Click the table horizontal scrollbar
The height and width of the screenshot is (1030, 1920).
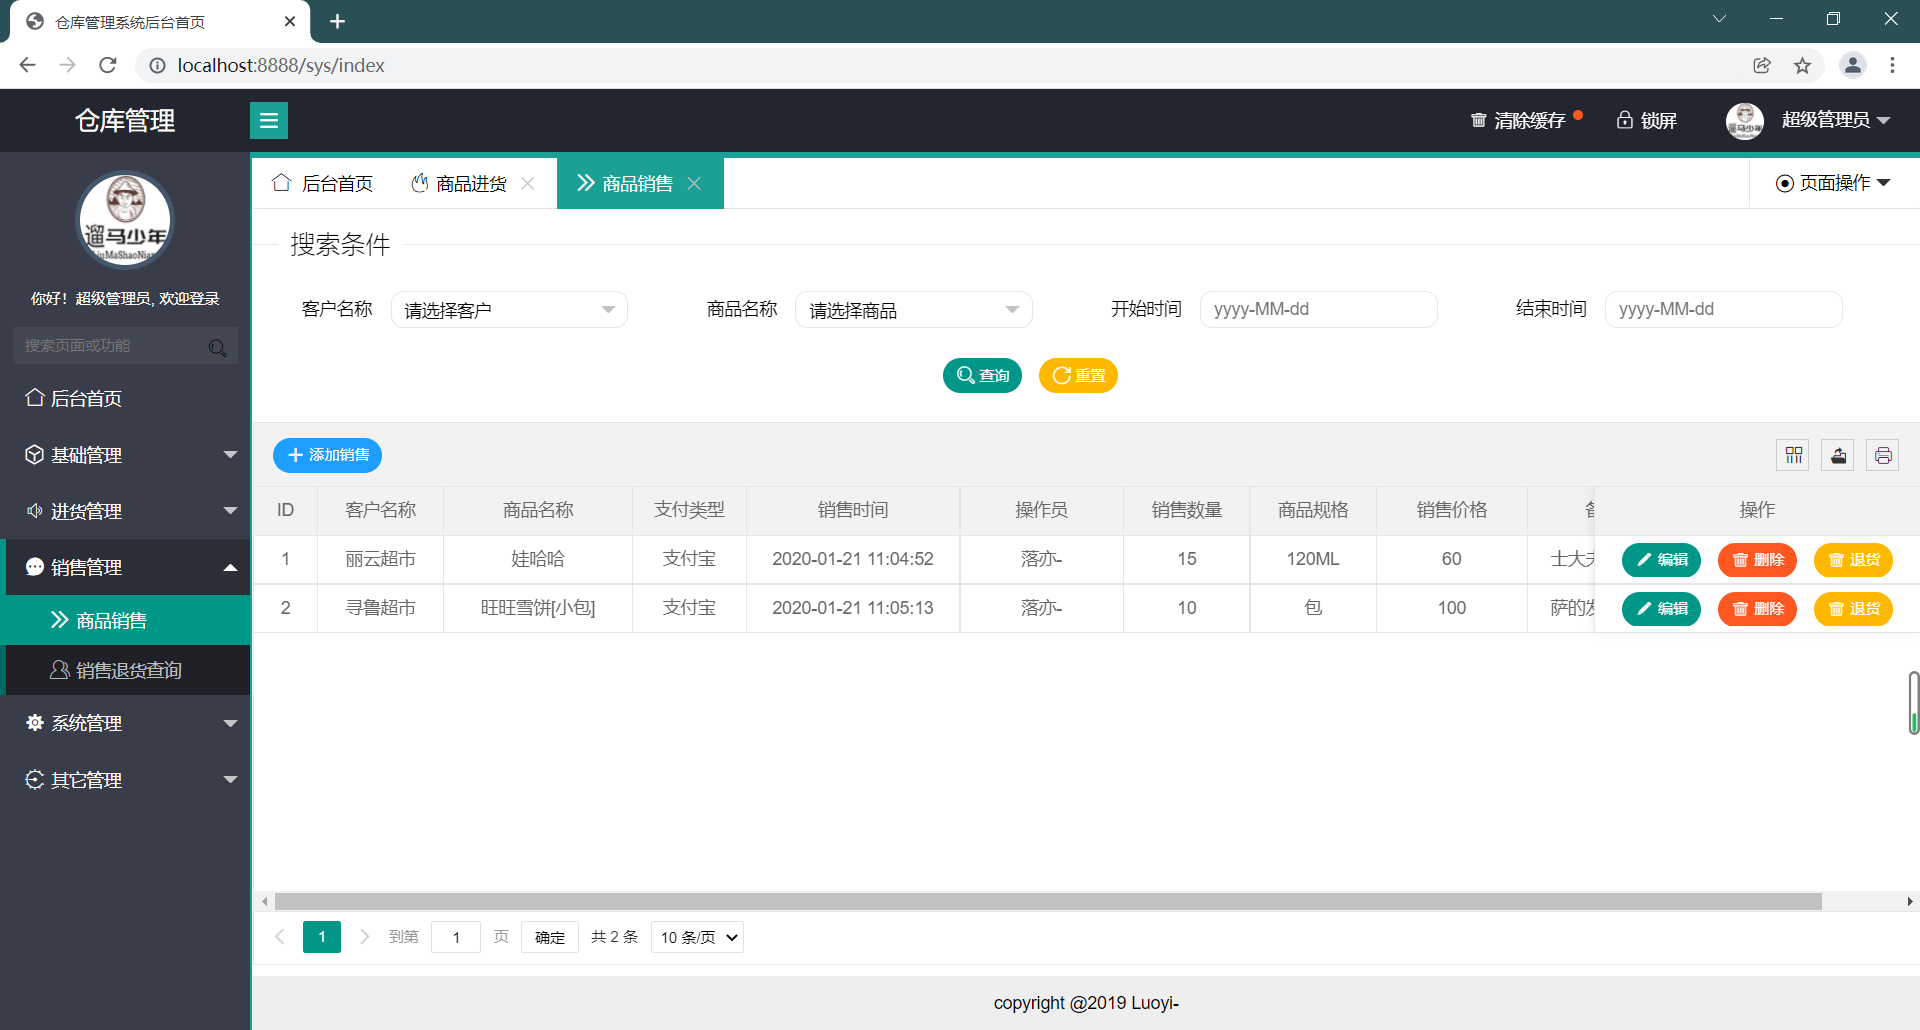coord(1048,902)
